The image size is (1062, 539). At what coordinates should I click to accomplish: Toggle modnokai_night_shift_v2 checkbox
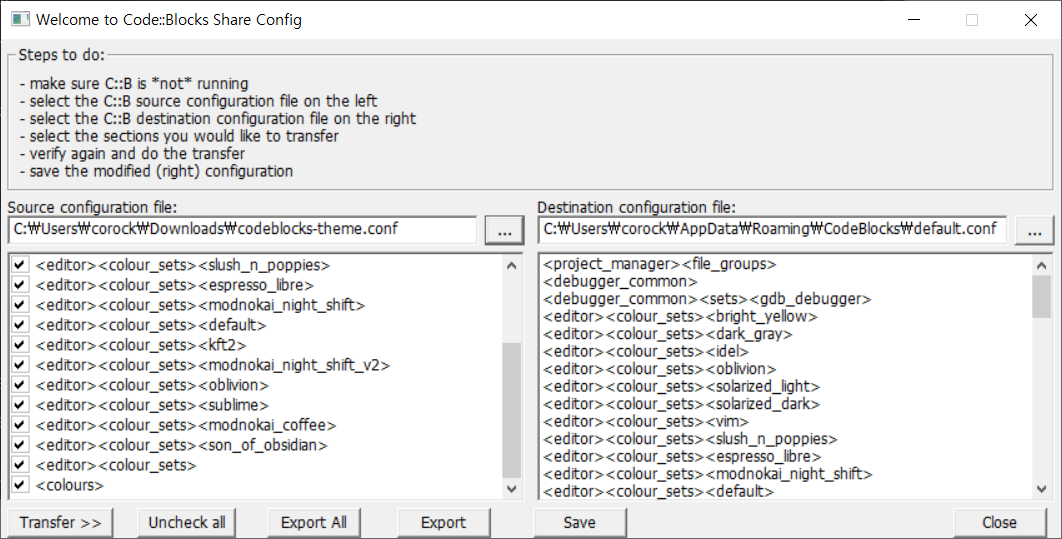[x=20, y=365]
